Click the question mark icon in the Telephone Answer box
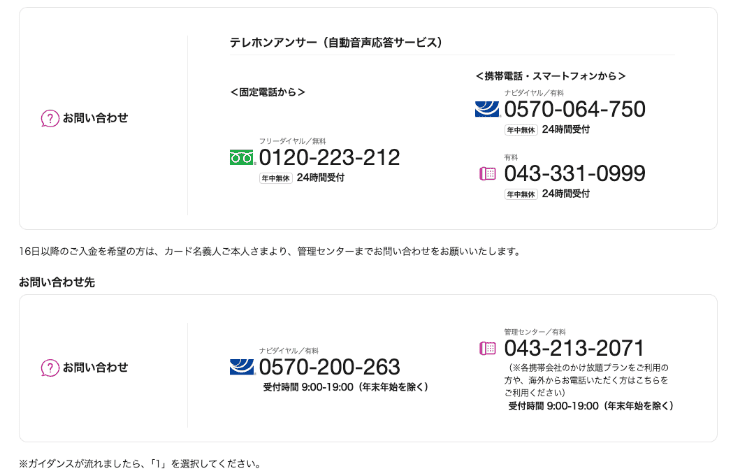 tap(49, 118)
